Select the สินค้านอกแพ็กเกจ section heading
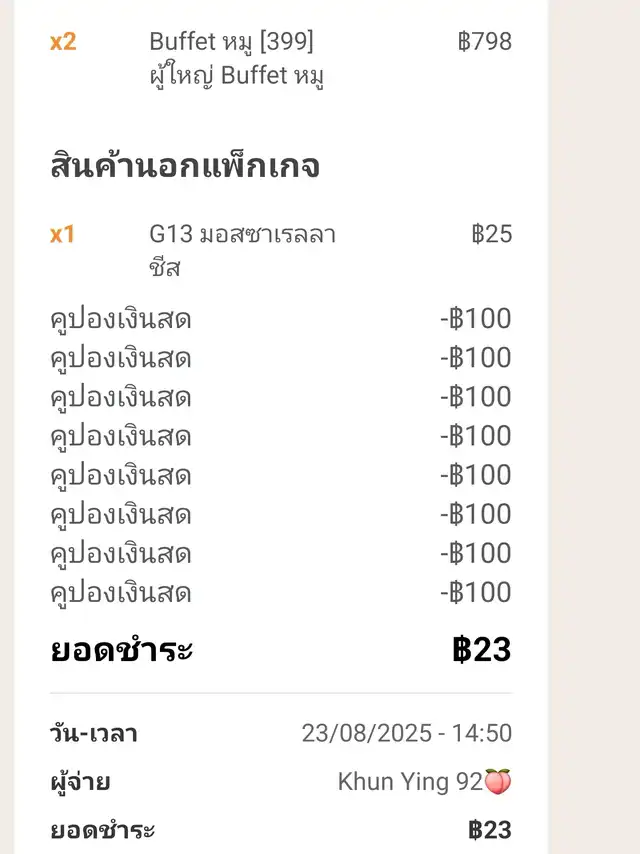Viewport: 640px width, 854px height. [185, 166]
